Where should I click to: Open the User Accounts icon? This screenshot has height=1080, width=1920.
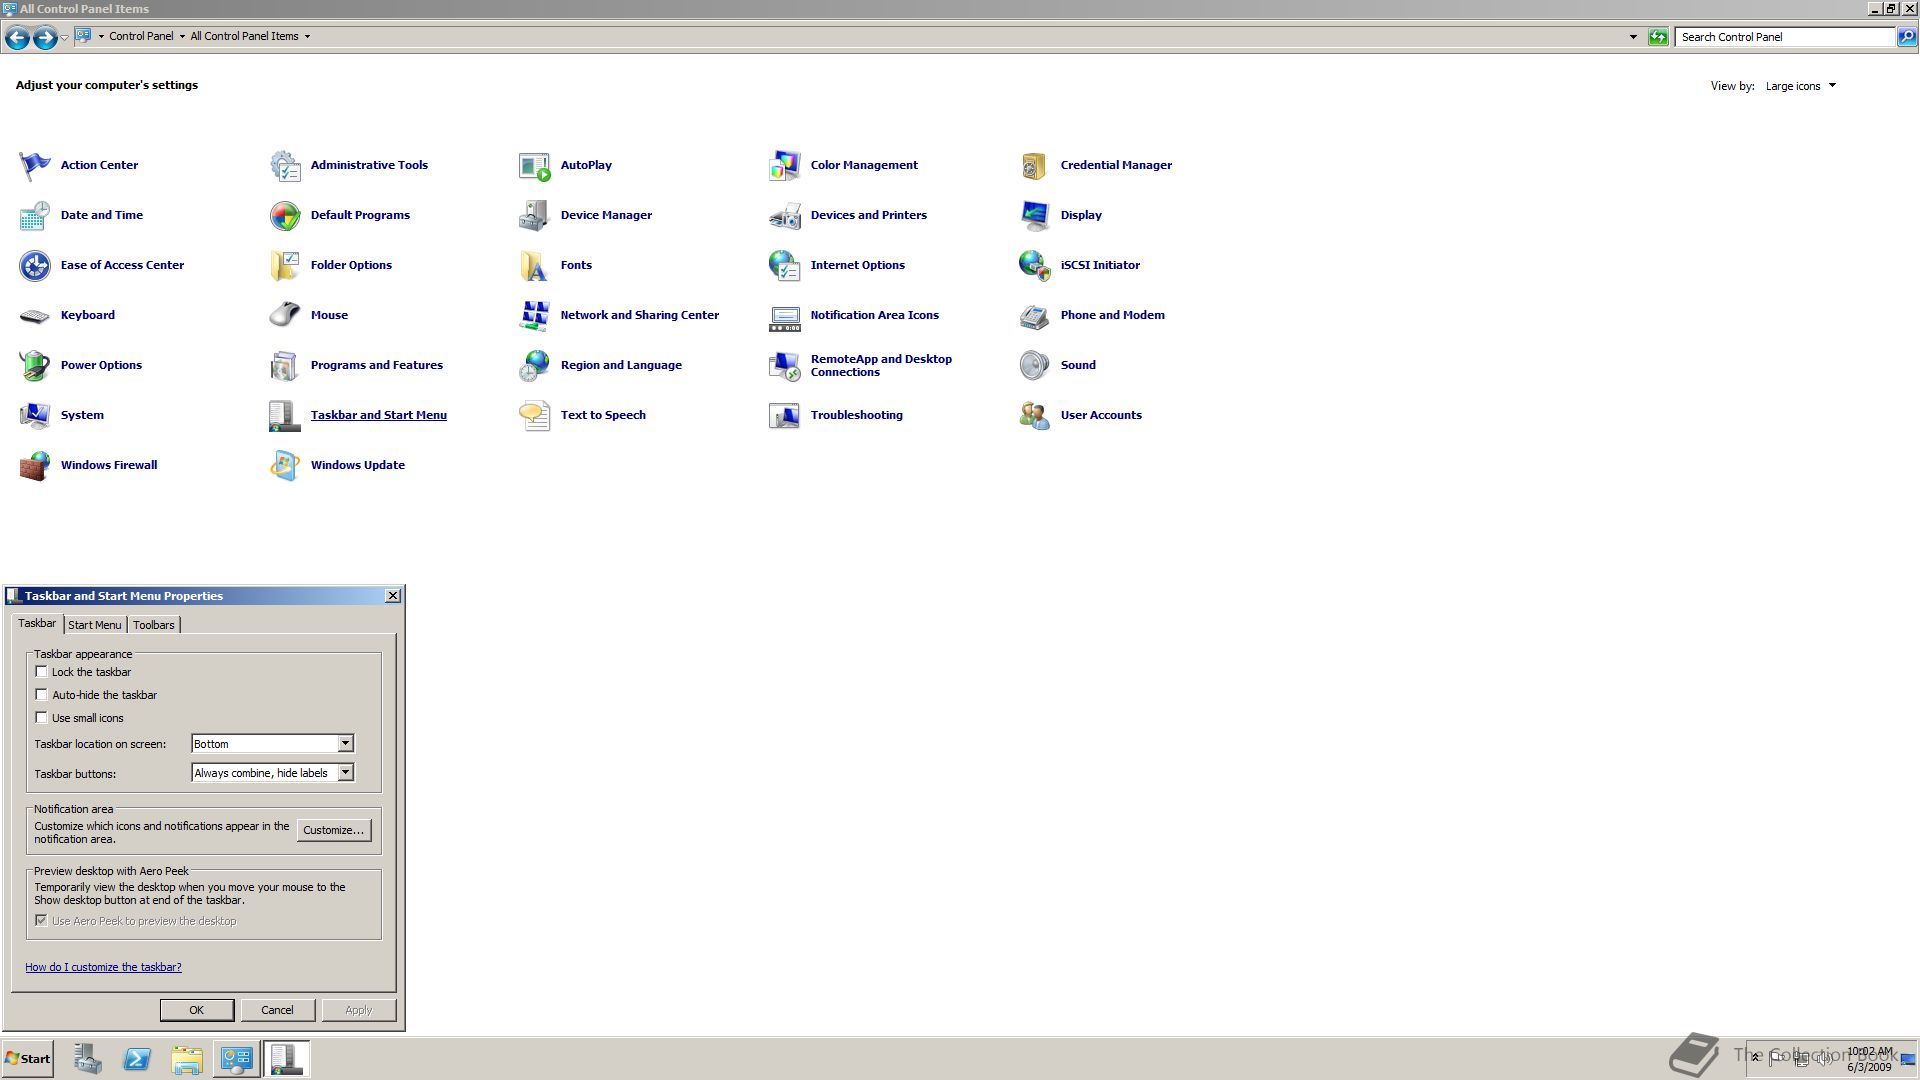pos(1035,415)
